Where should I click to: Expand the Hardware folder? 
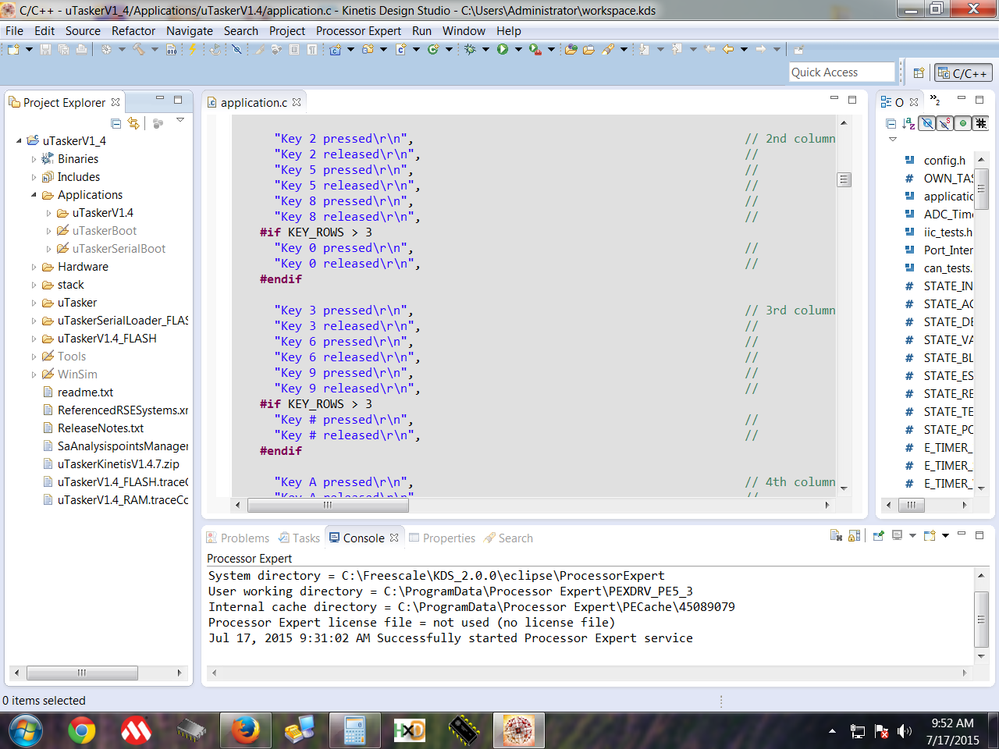tap(34, 267)
